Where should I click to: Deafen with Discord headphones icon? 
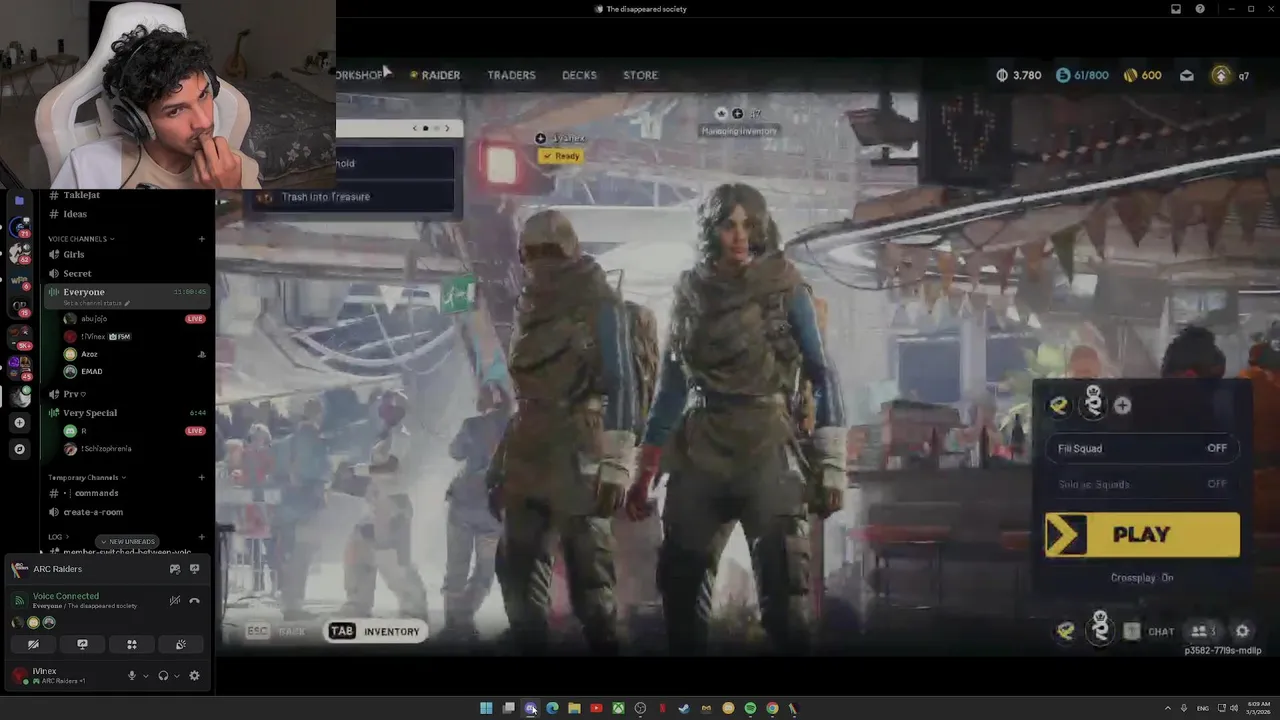[163, 676]
